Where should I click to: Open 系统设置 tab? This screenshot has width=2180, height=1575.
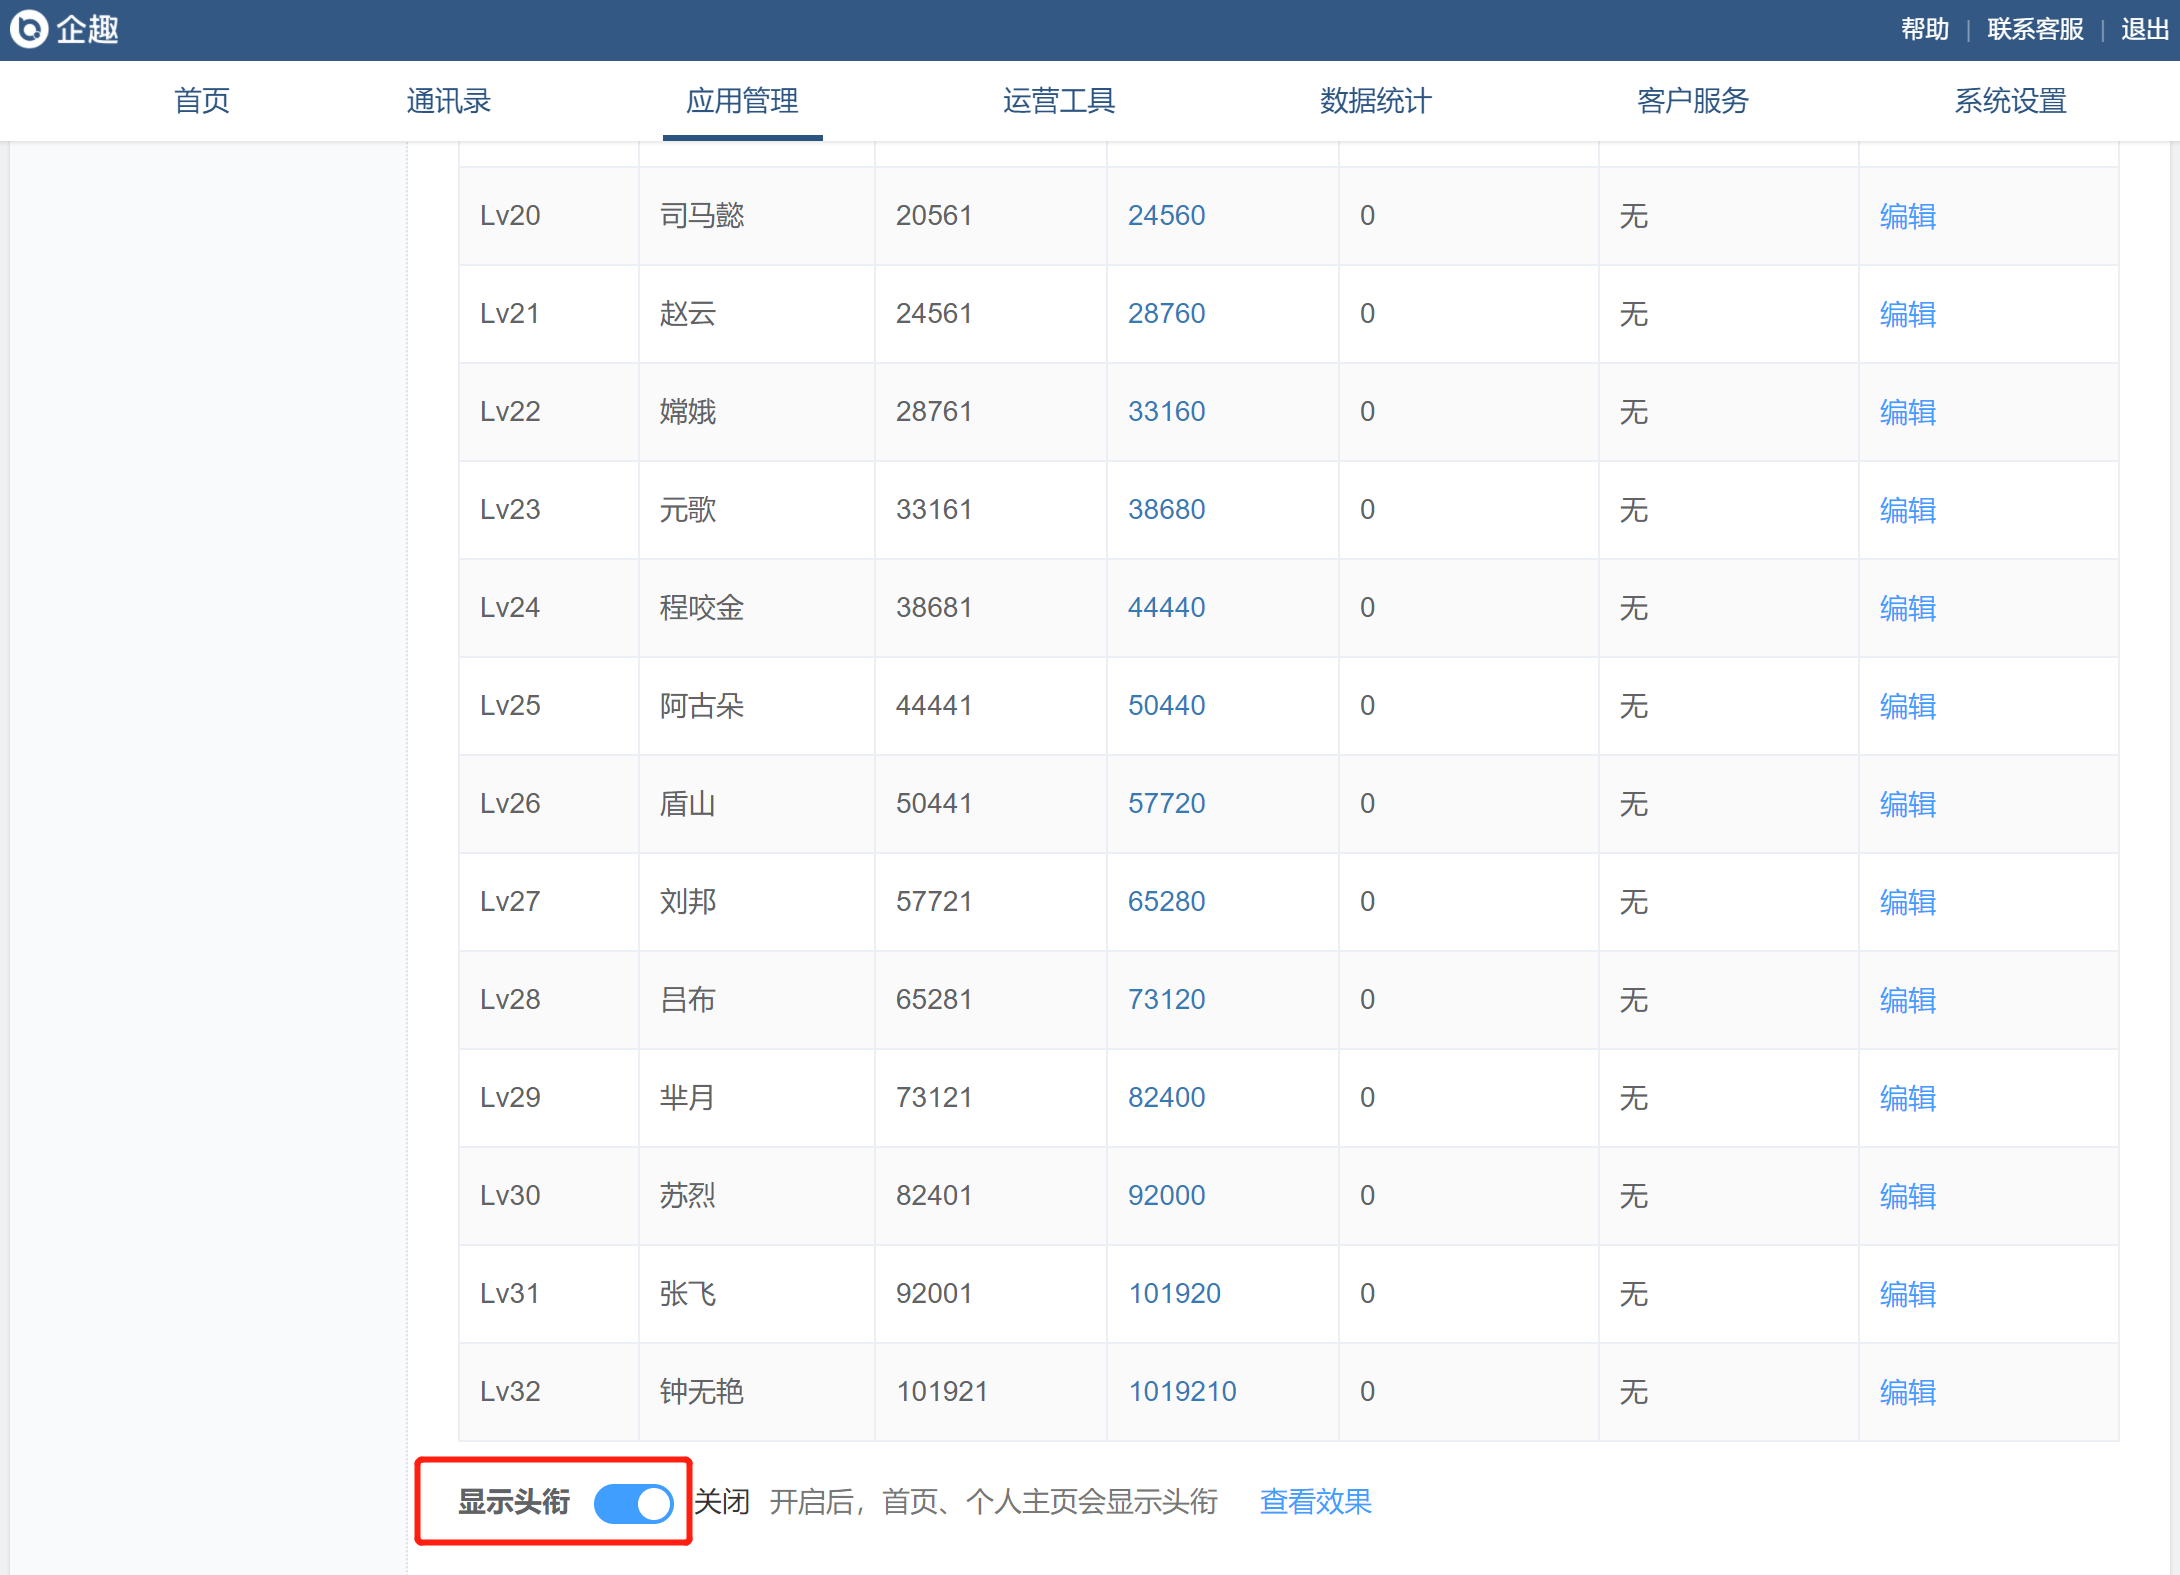tap(2010, 101)
